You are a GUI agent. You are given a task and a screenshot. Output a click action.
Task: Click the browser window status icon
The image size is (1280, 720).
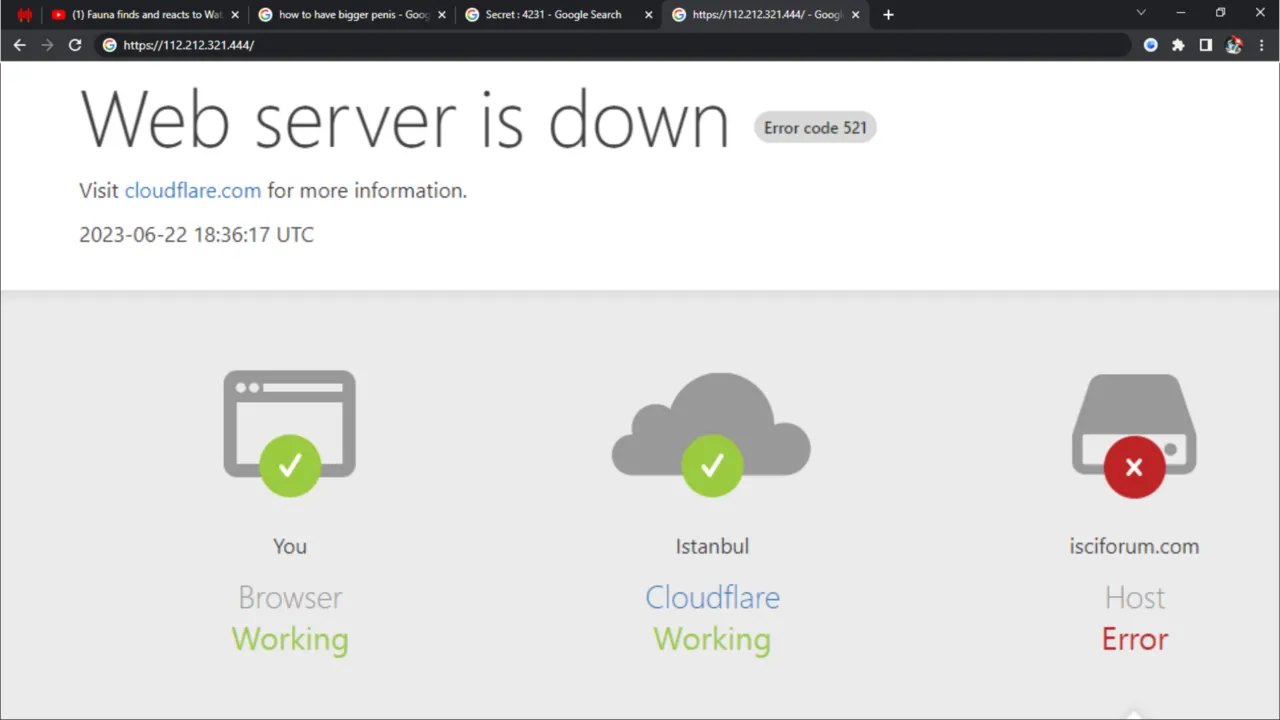point(290,433)
